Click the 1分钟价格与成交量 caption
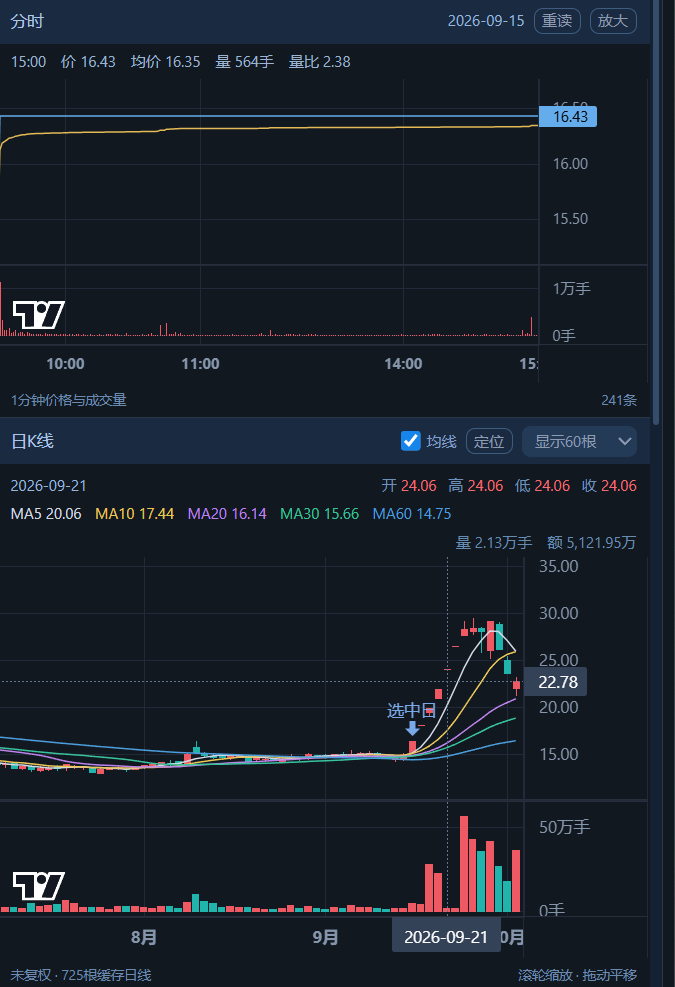 69,400
